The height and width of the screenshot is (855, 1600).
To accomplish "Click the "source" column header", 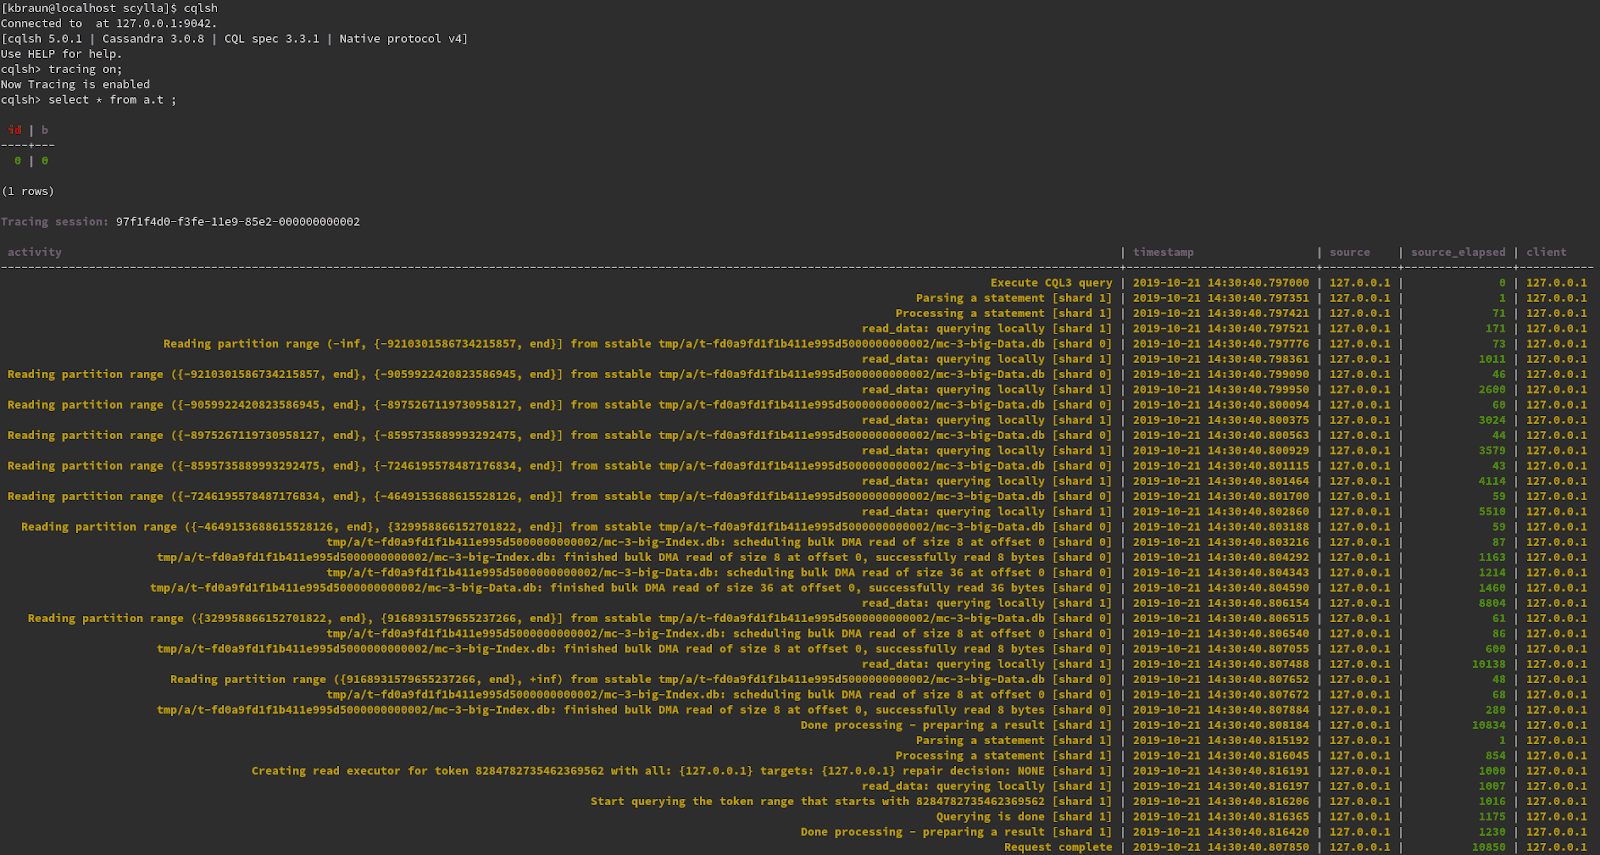I will pyautogui.click(x=1349, y=252).
